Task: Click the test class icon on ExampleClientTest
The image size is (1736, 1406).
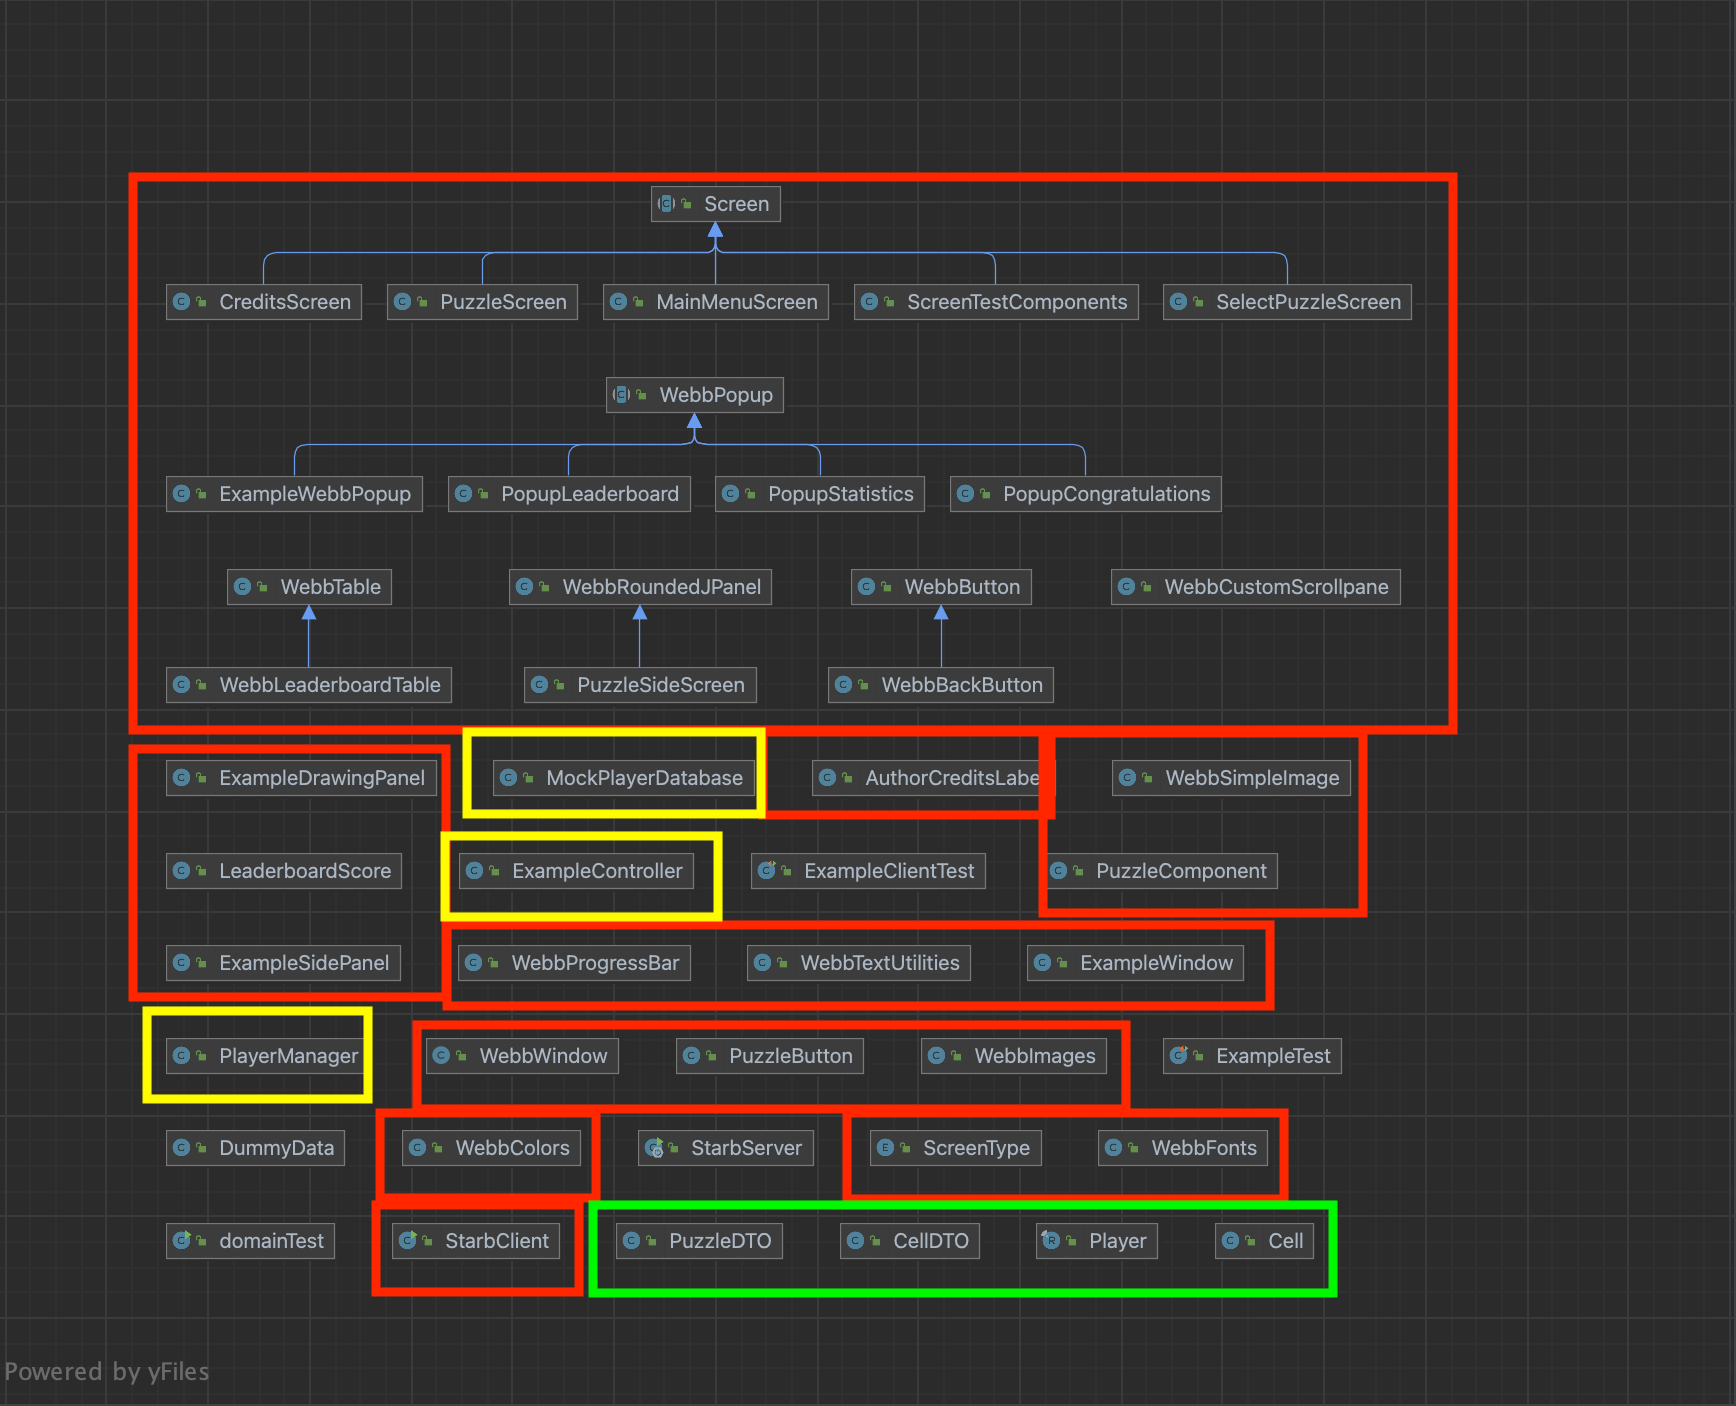Action: [x=767, y=871]
